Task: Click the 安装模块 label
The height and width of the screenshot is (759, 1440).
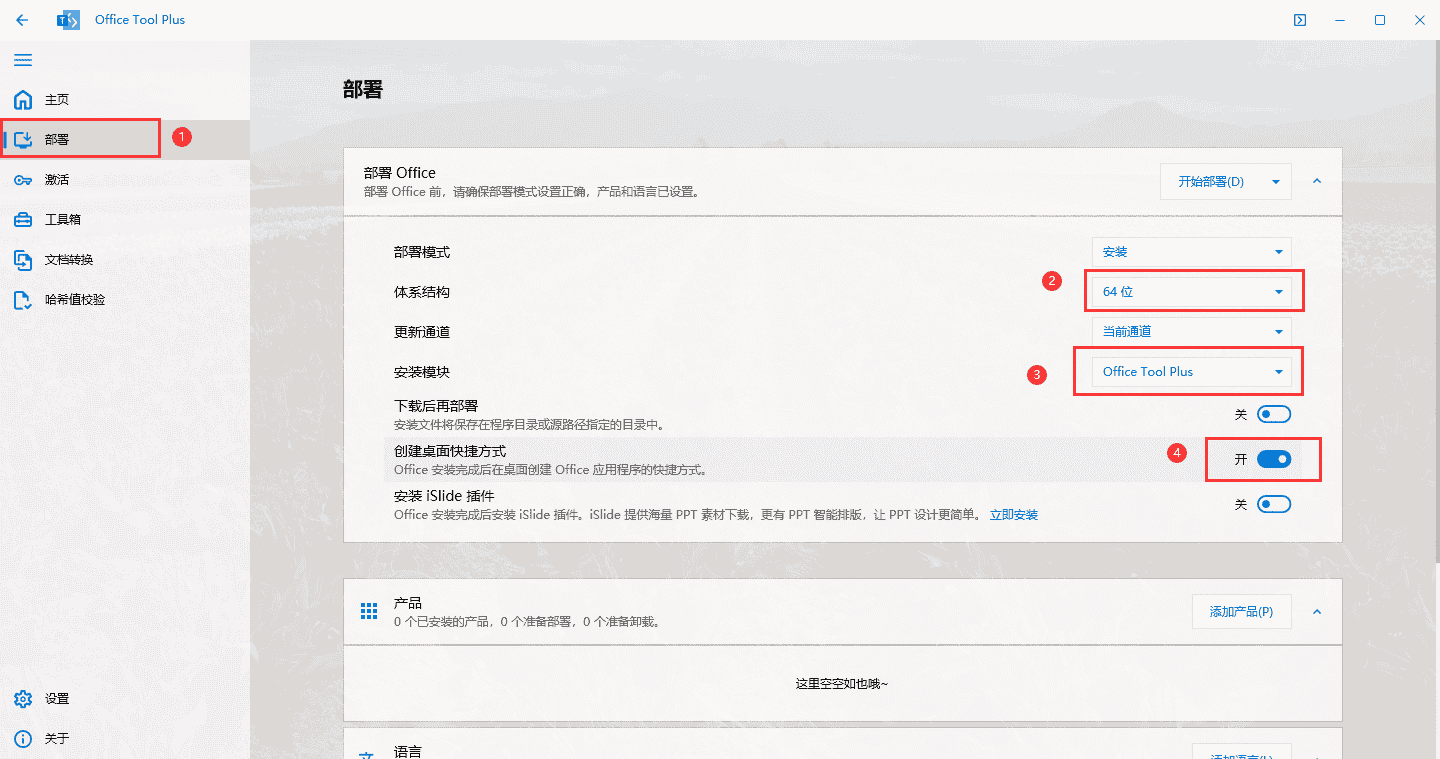Action: click(422, 372)
